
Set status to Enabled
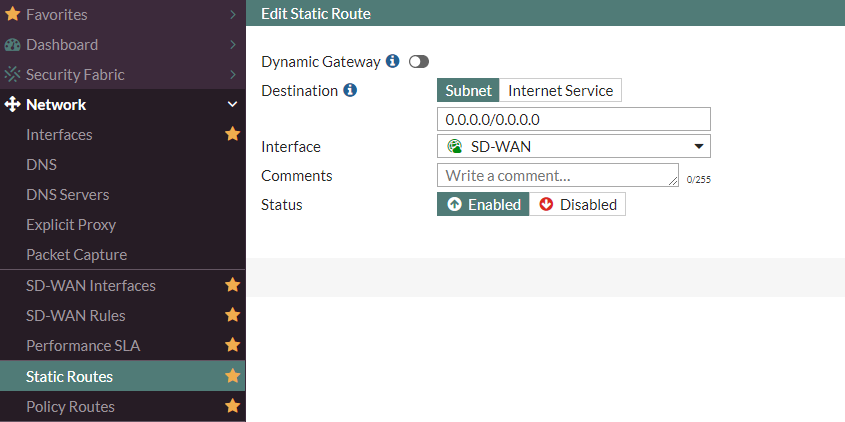[x=483, y=204]
